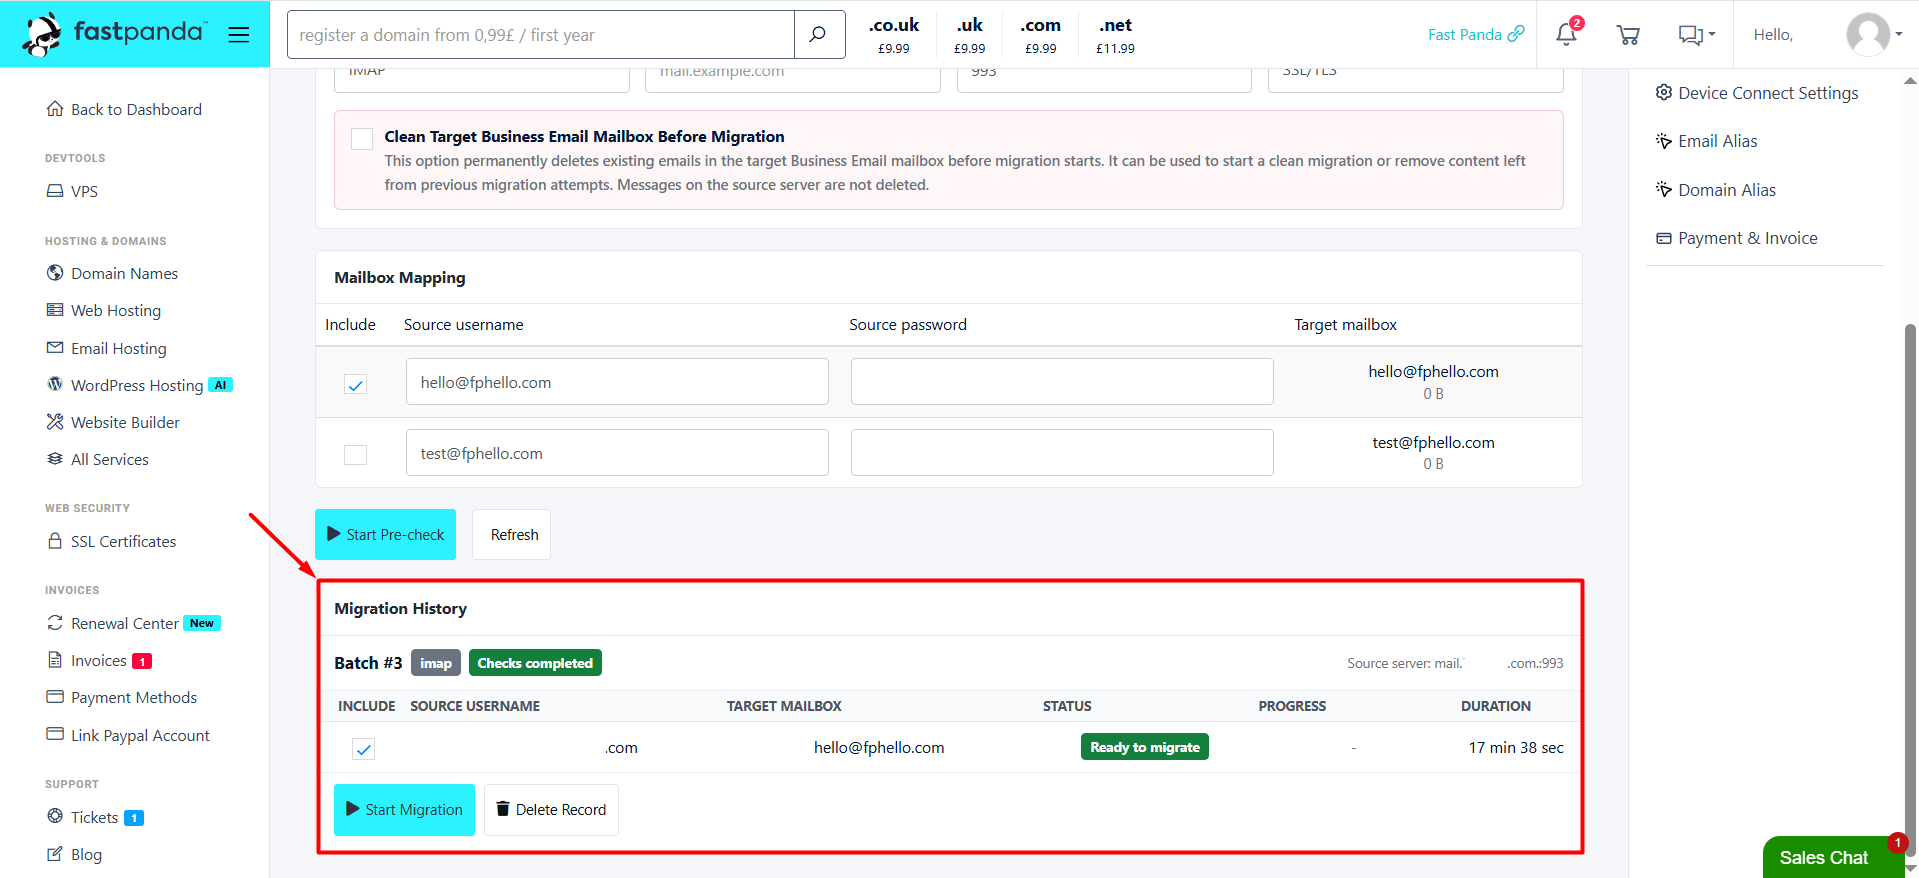The height and width of the screenshot is (878, 1919).
Task: Click the Start Pre-check button
Action: point(385,534)
